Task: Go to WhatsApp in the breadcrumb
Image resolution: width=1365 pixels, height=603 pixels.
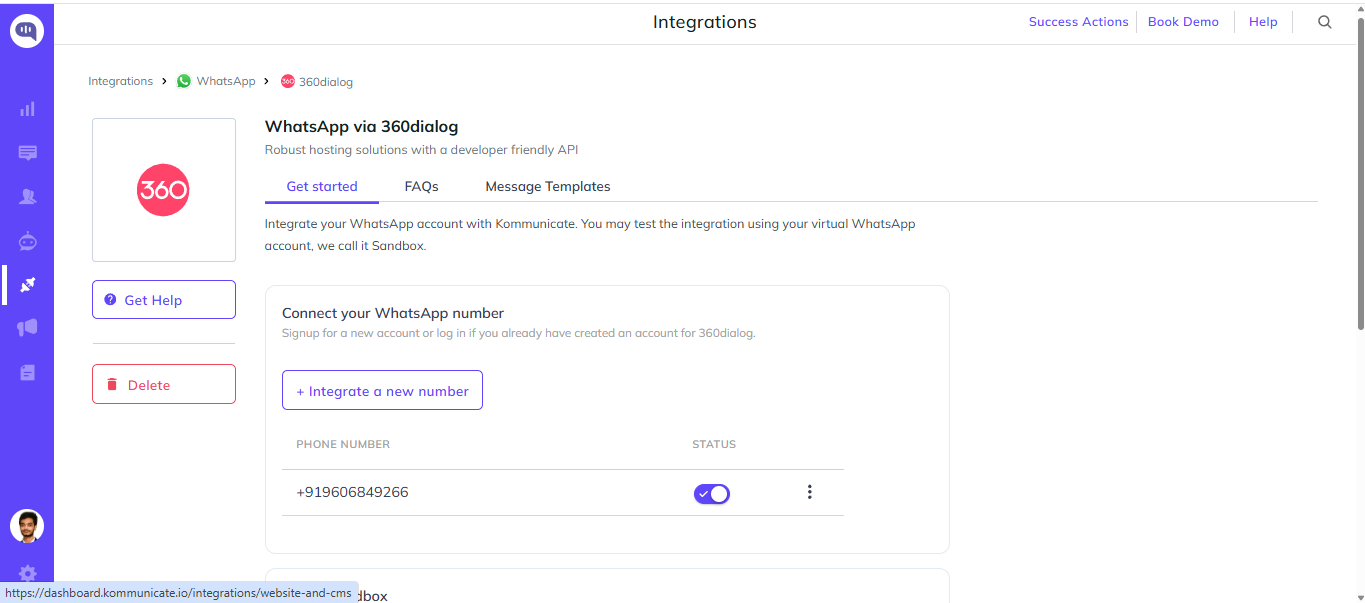Action: tap(226, 81)
